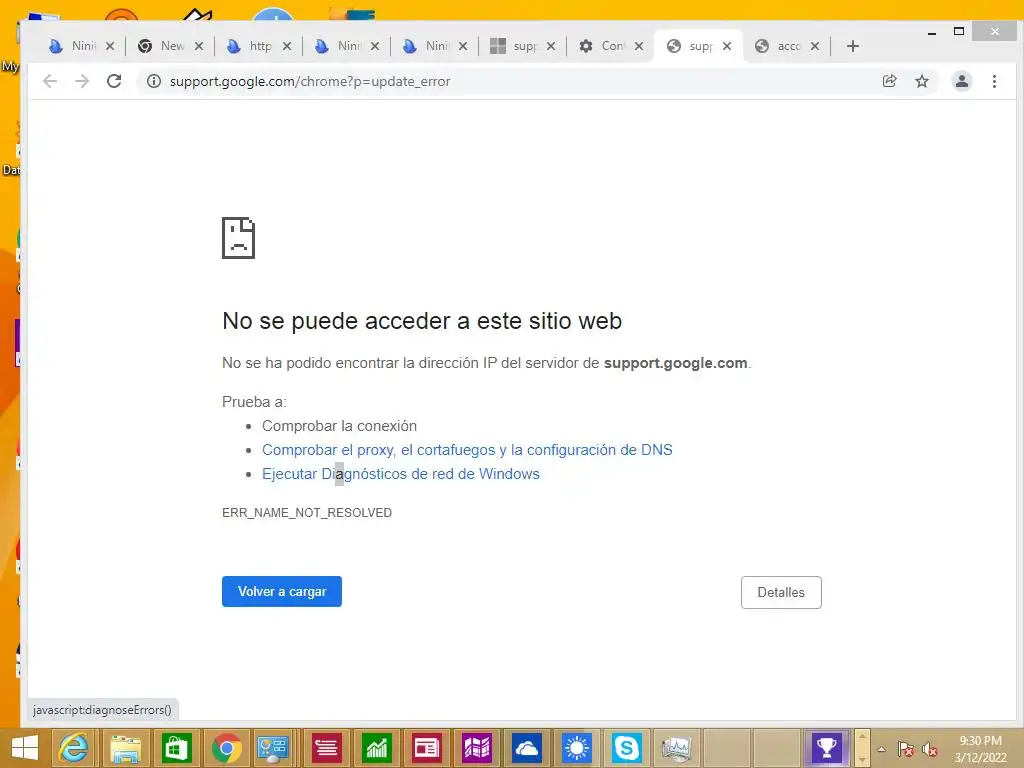The image size is (1024, 768).
Task: Open the Chrome profile avatar
Action: click(961, 81)
